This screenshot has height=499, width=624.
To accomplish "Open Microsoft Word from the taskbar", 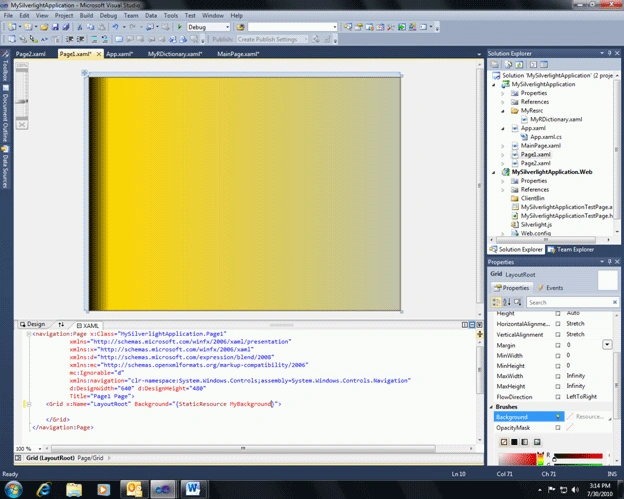I will (193, 489).
